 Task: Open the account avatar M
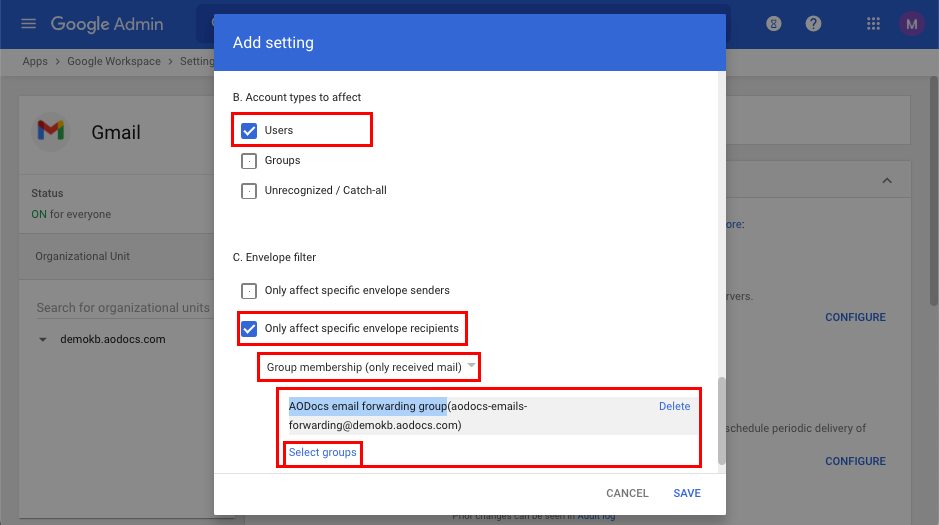pos(911,24)
